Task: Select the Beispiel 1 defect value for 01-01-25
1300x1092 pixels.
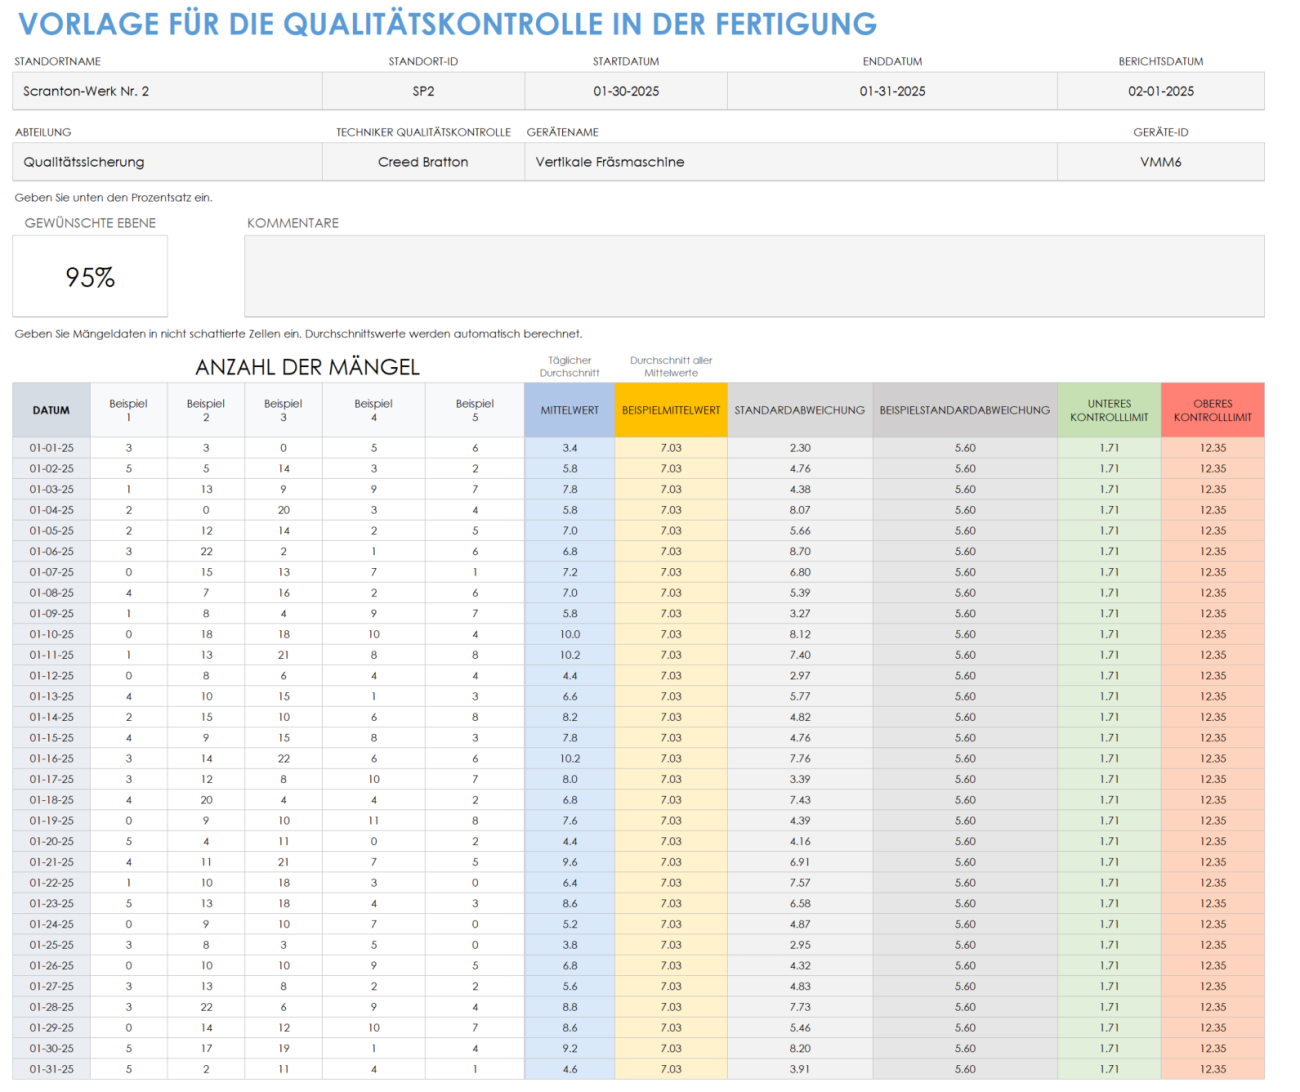Action: (x=128, y=447)
